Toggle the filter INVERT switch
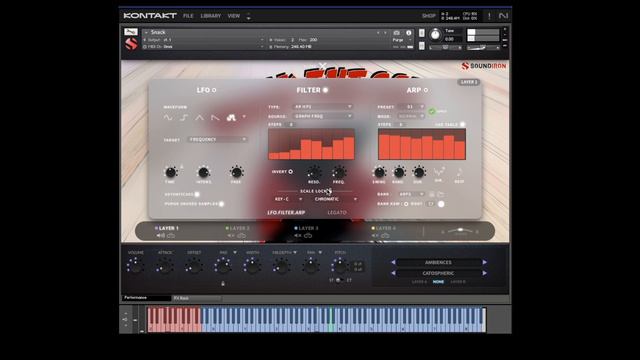640x360 pixels. [291, 172]
